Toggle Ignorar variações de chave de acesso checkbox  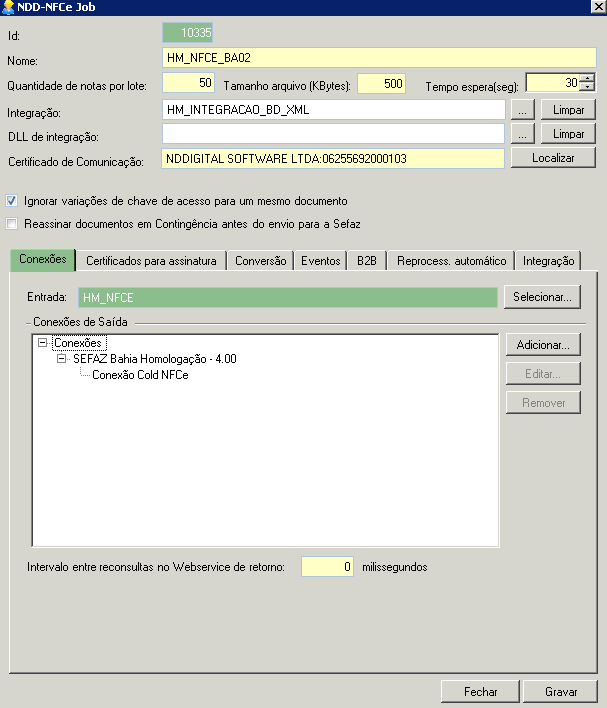click(x=12, y=200)
